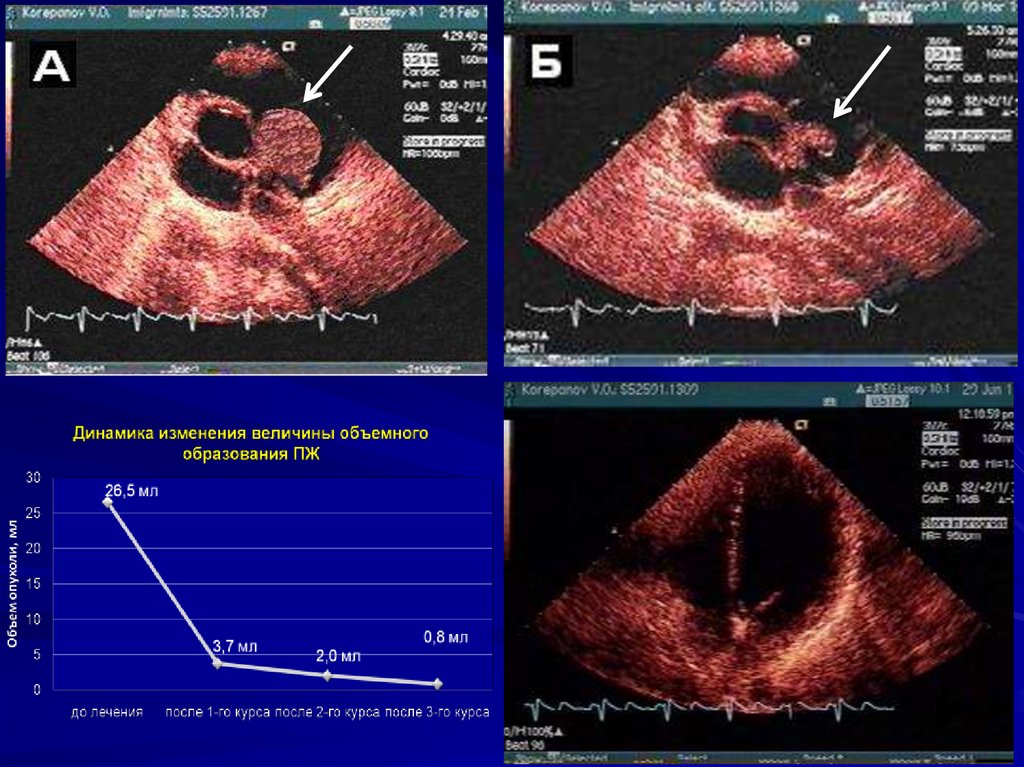Click the y-axis value 30
Viewport: 1024px width, 767px height.
[x=33, y=478]
